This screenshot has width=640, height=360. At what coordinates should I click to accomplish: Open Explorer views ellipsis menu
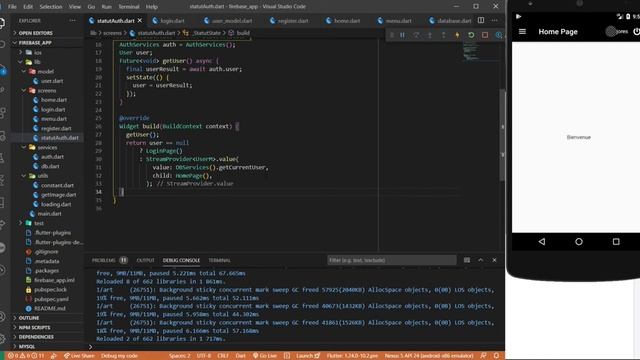point(73,20)
